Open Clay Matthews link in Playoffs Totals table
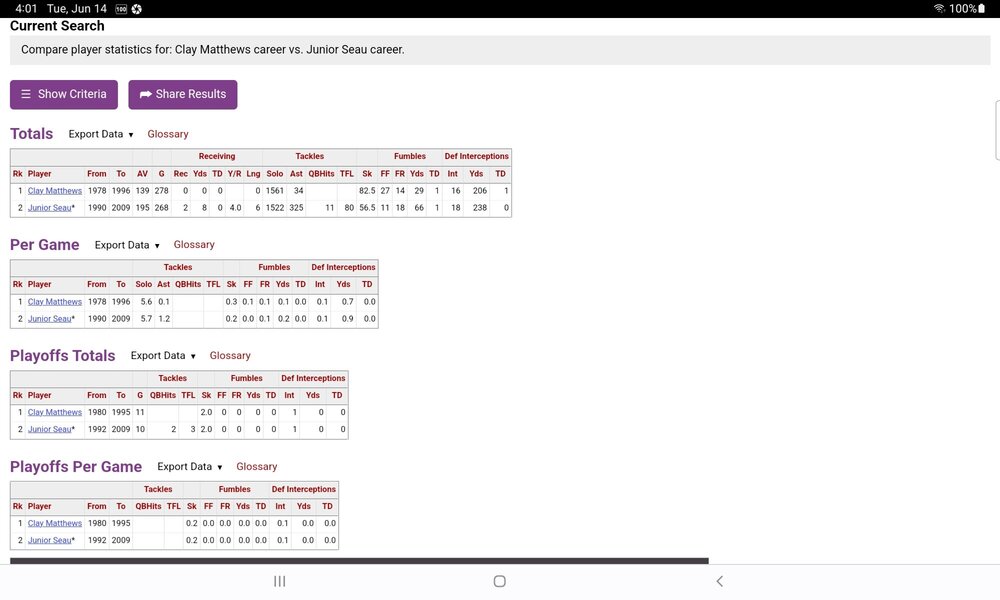The width and height of the screenshot is (1000, 600). coord(55,413)
